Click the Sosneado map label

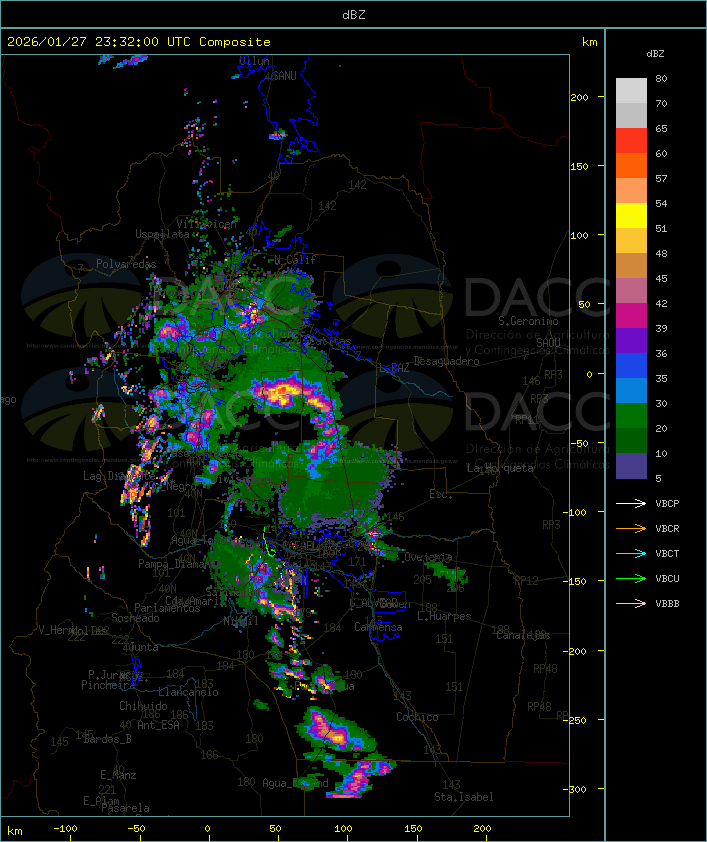[135, 618]
